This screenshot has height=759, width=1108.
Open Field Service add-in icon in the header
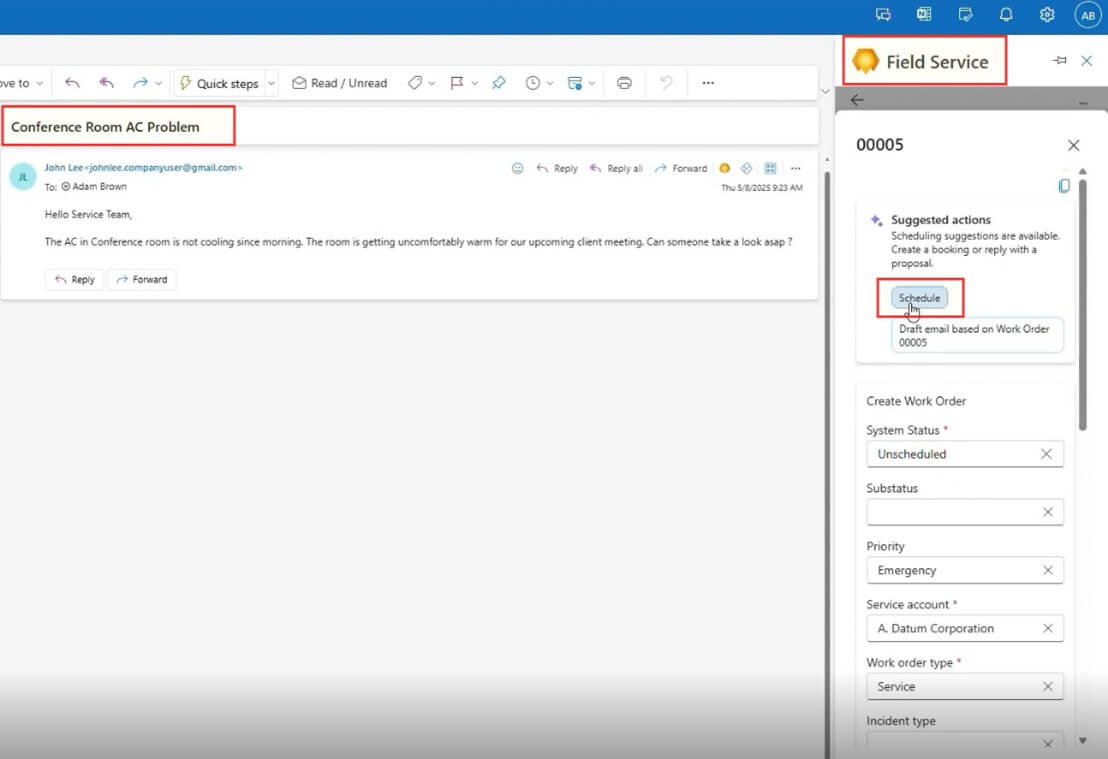click(x=724, y=168)
